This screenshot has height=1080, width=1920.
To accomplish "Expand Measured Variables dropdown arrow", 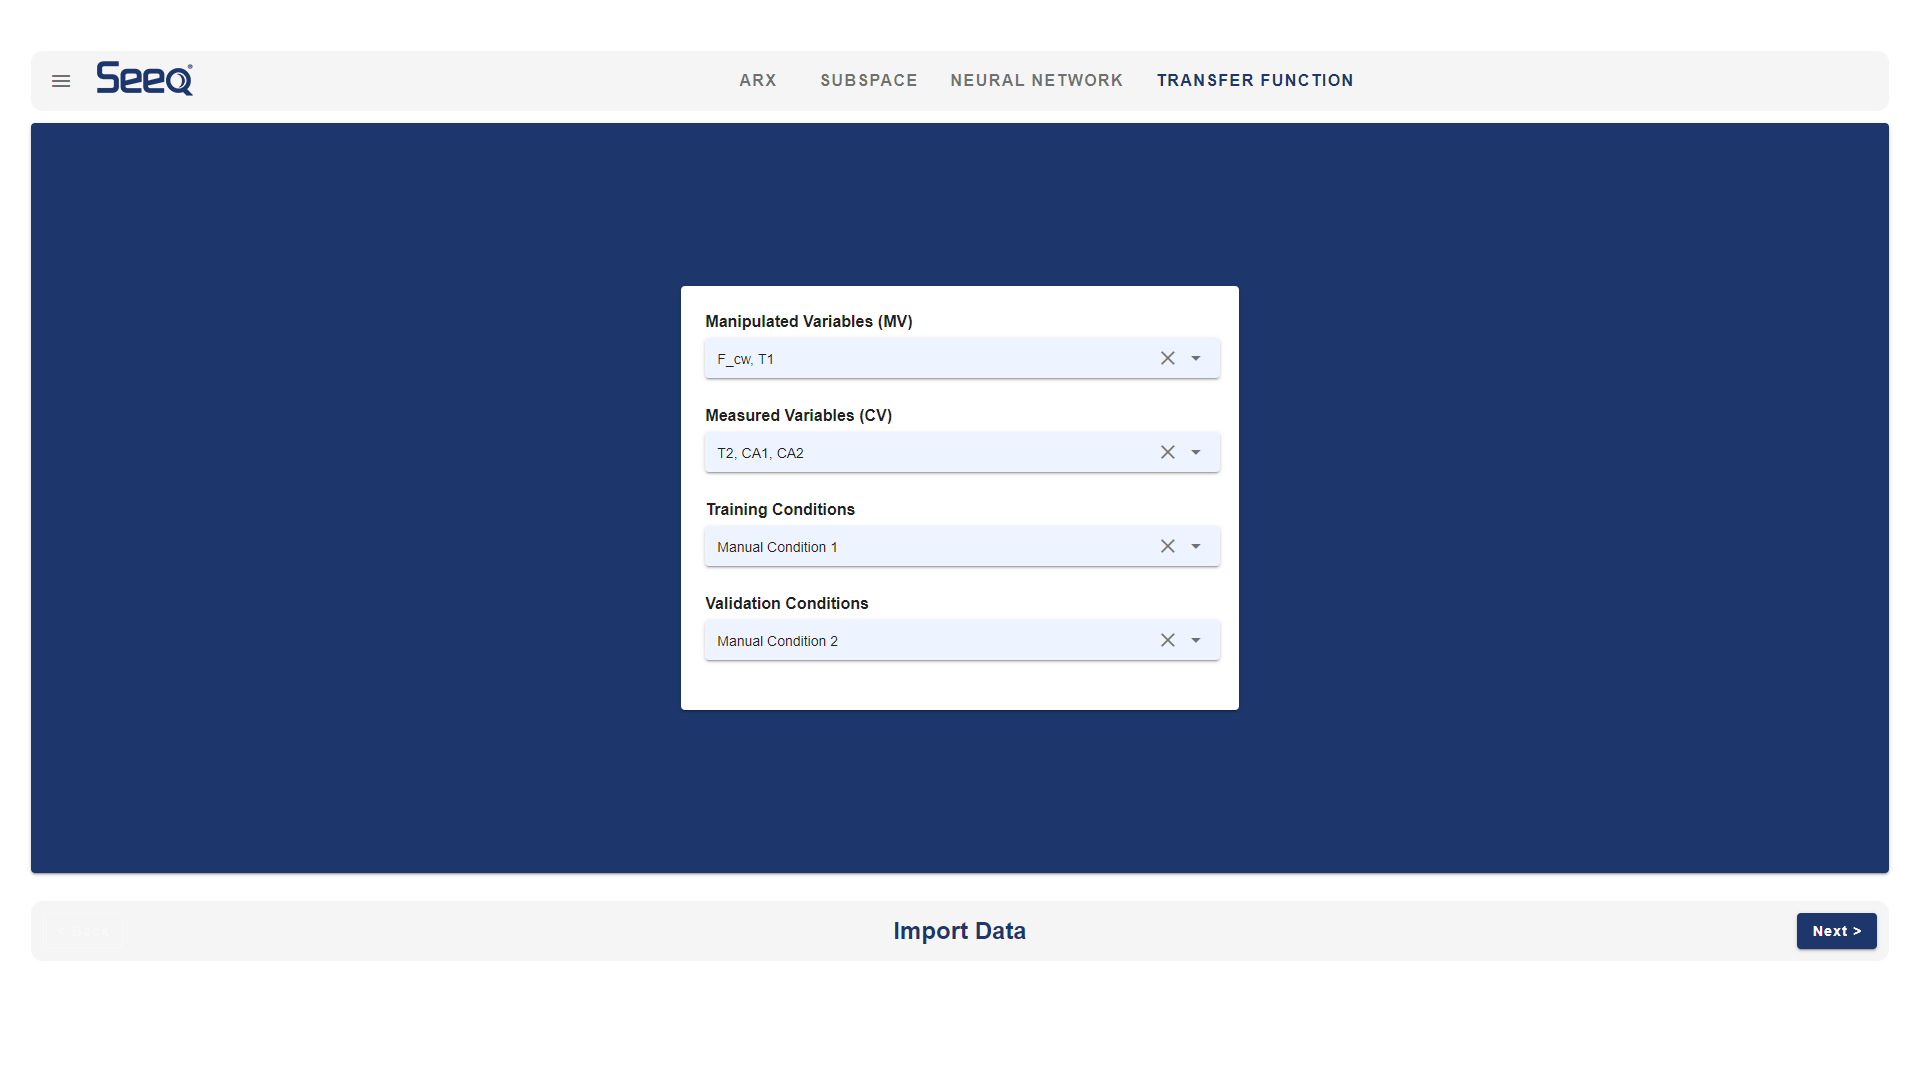I will coord(1196,452).
